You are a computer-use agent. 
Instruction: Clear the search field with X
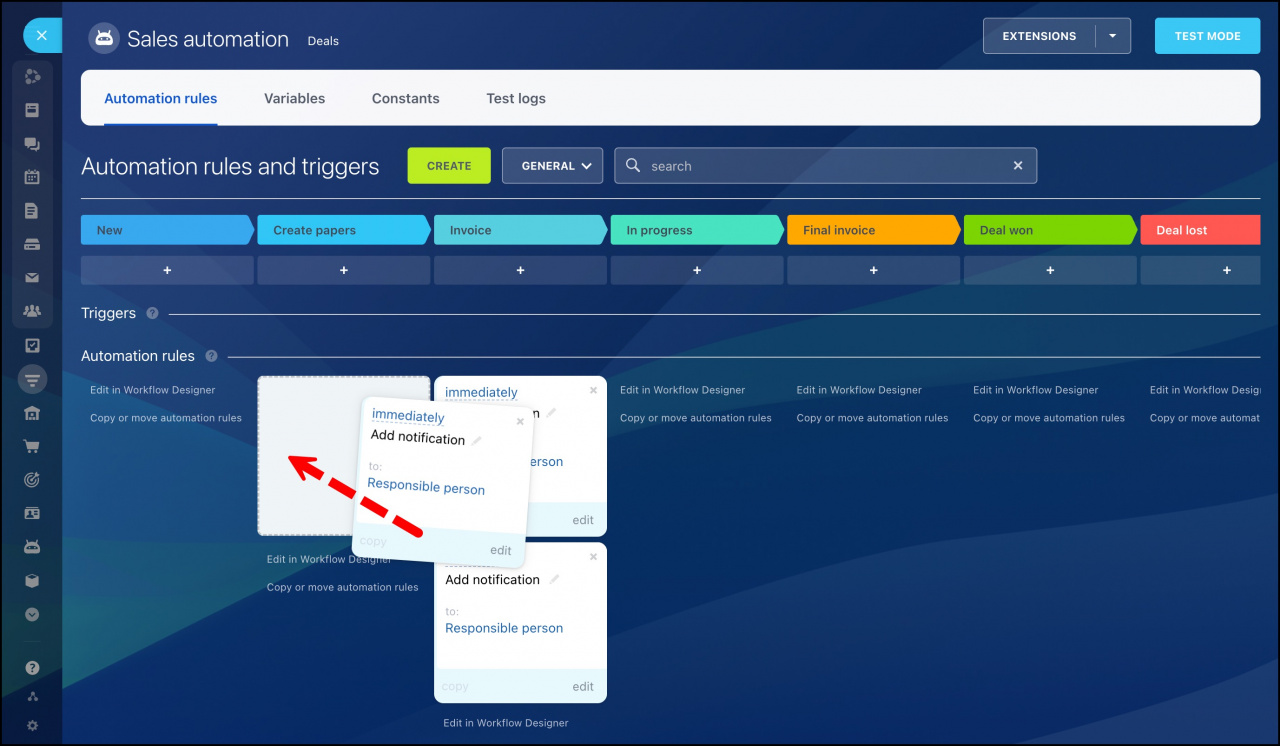tap(1018, 166)
